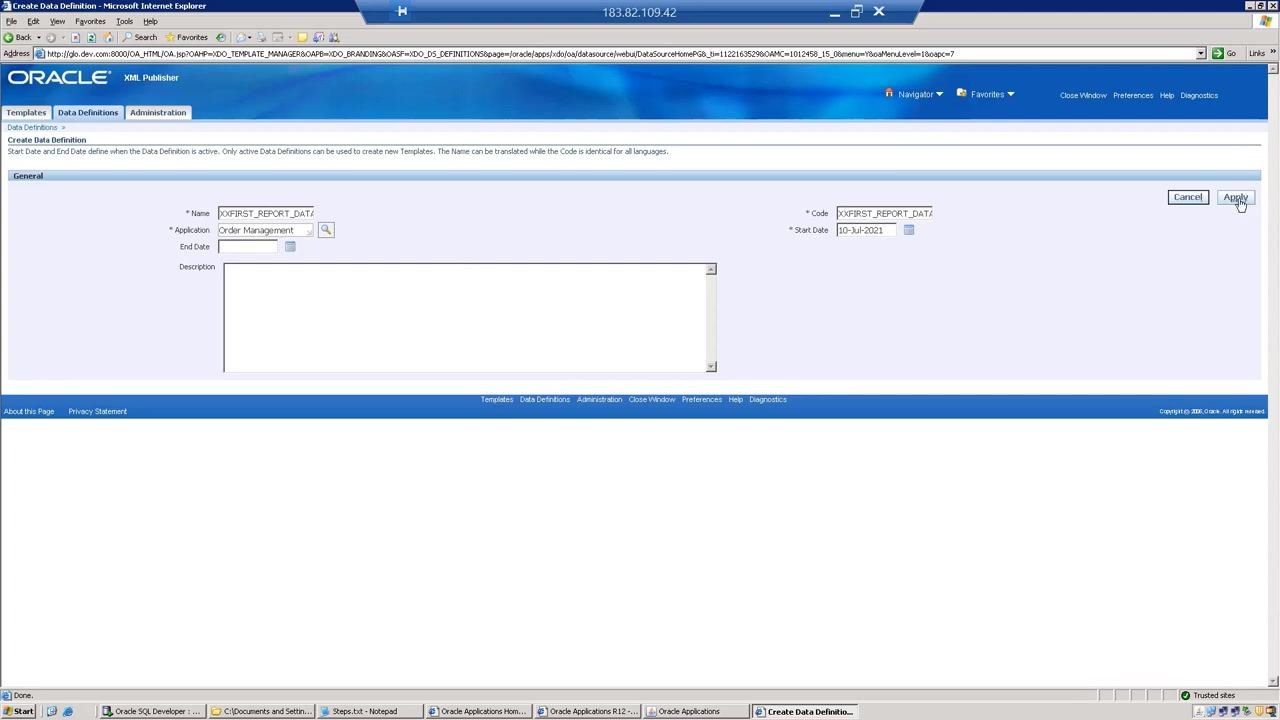The height and width of the screenshot is (720, 1280).
Task: Open the Diagnostics header link
Action: coord(1199,95)
